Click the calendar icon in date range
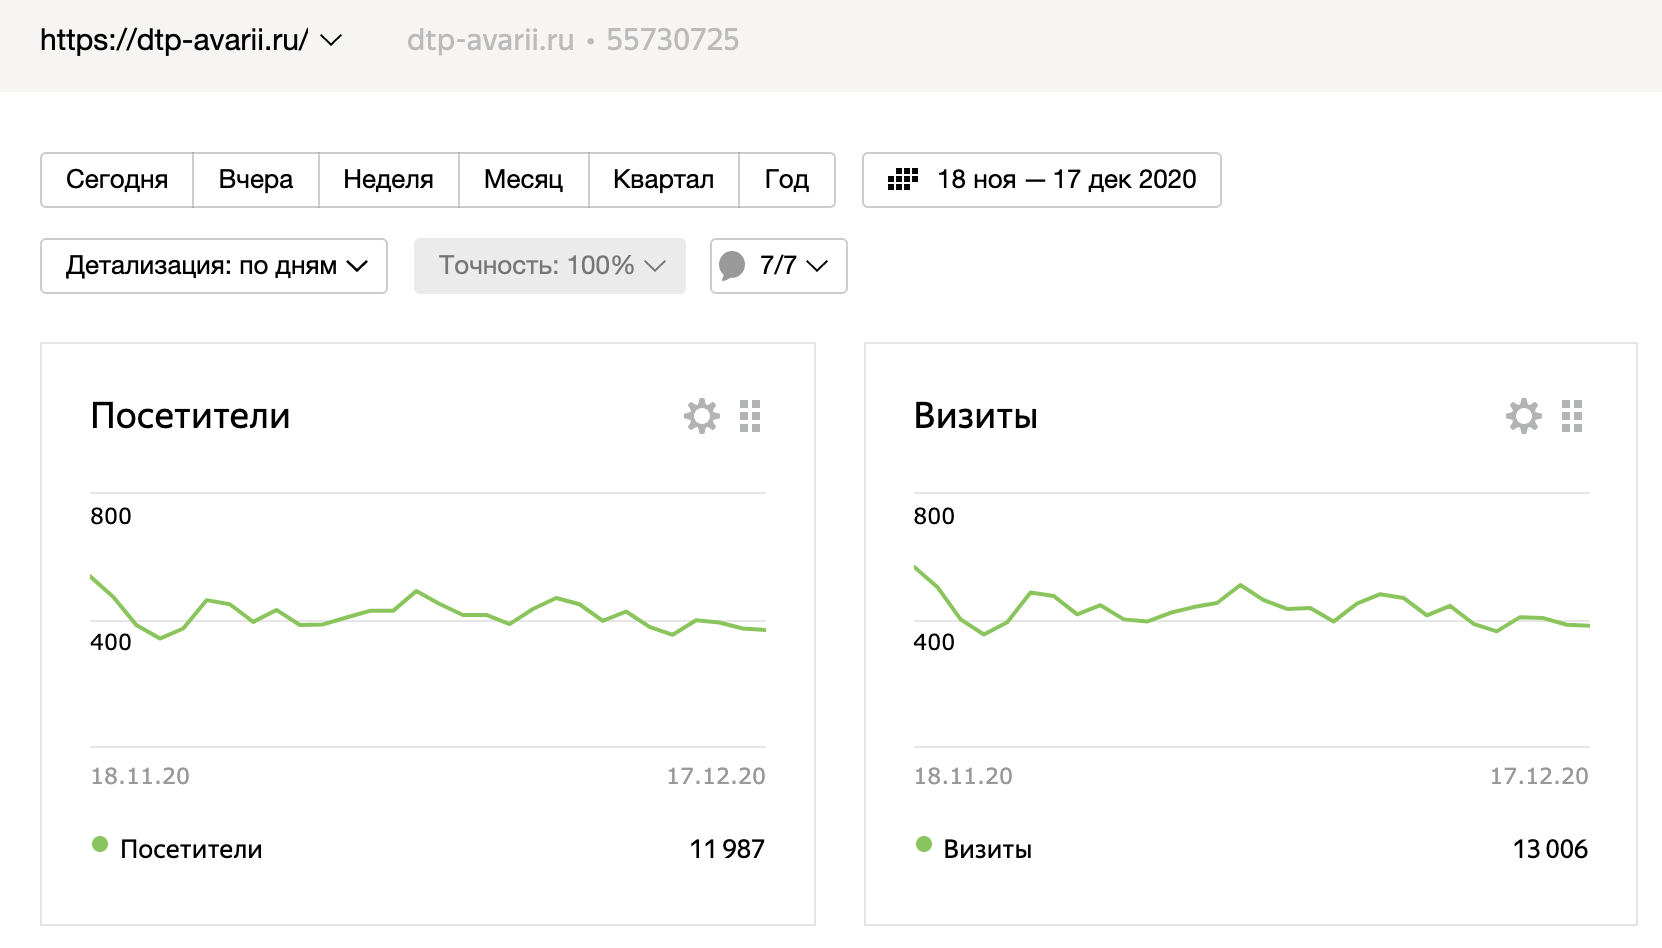1662x948 pixels. tap(902, 180)
